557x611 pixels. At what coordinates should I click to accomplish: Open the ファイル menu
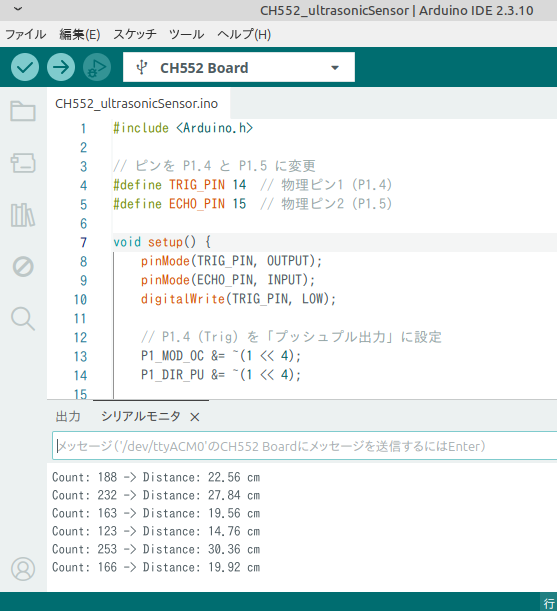25,34
